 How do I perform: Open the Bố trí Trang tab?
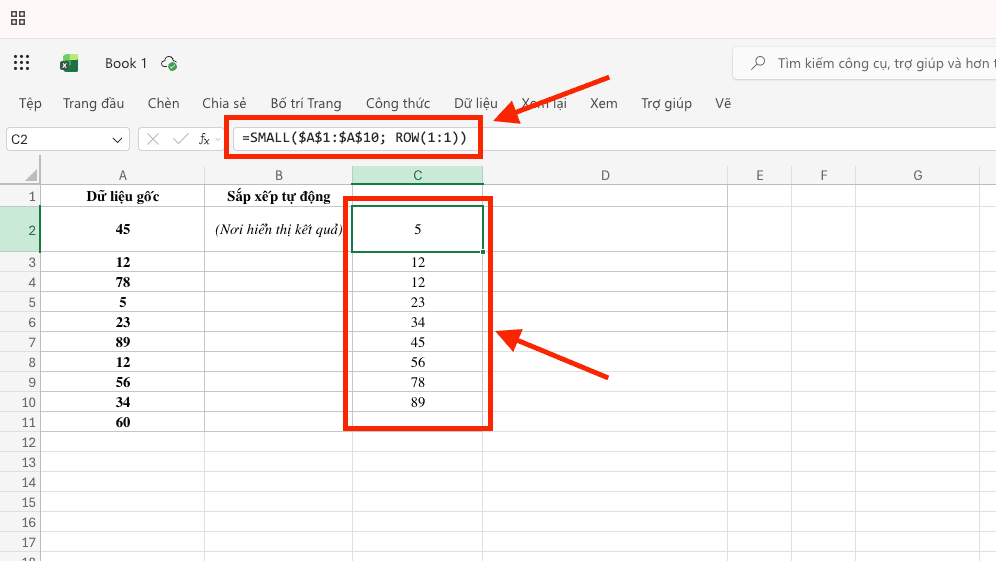click(x=306, y=104)
